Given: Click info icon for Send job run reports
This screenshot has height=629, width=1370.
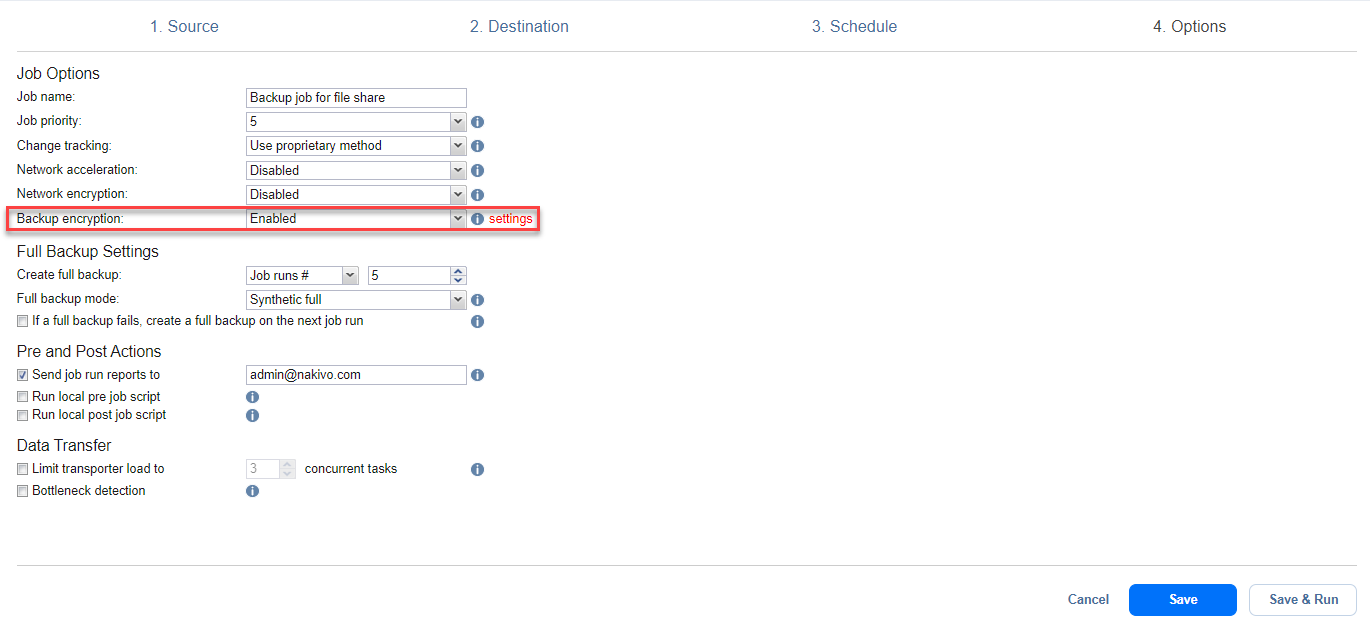Looking at the screenshot, I should (x=477, y=375).
